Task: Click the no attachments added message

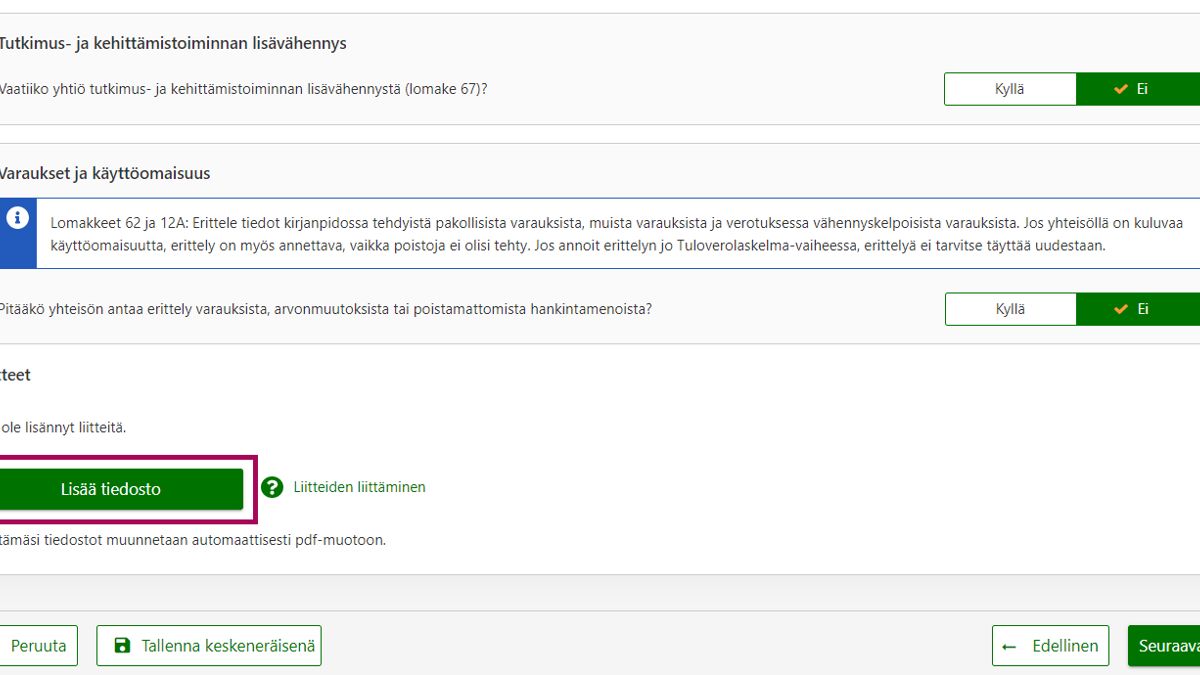Action: click(63, 427)
